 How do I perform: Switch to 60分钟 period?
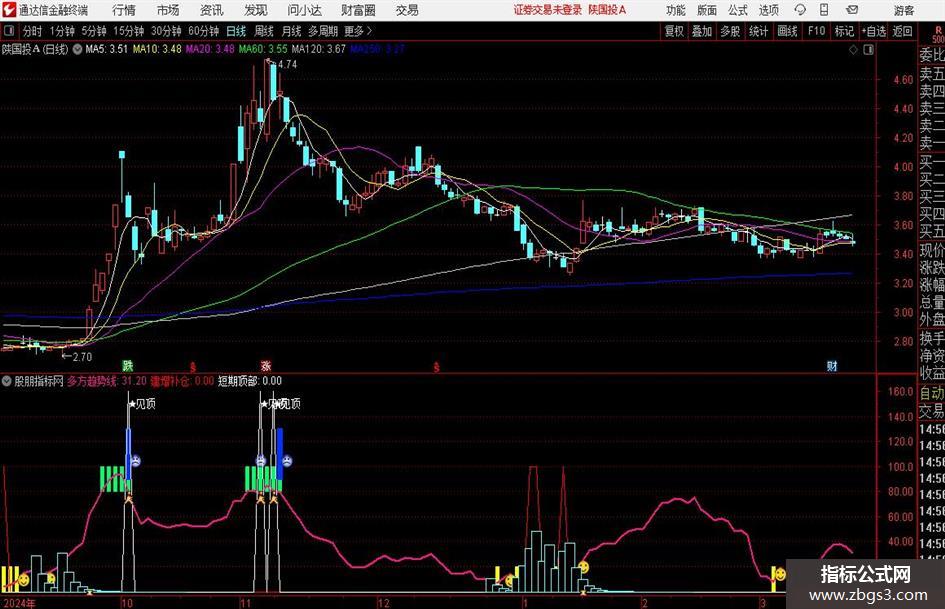(203, 31)
